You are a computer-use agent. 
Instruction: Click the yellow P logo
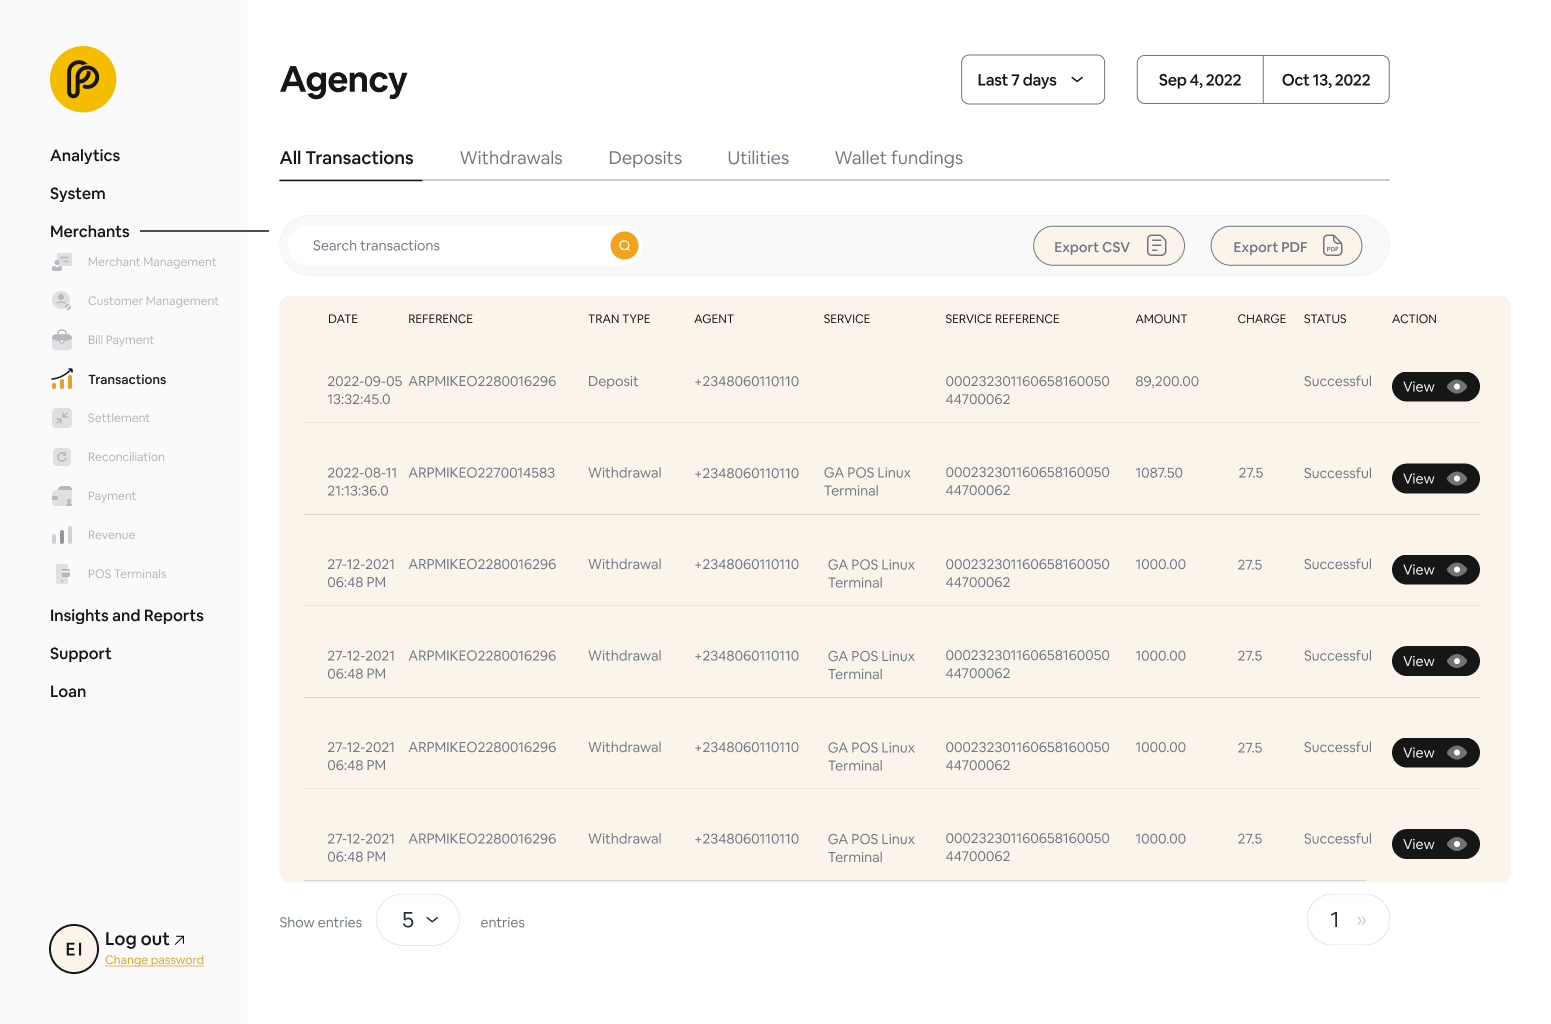(83, 79)
